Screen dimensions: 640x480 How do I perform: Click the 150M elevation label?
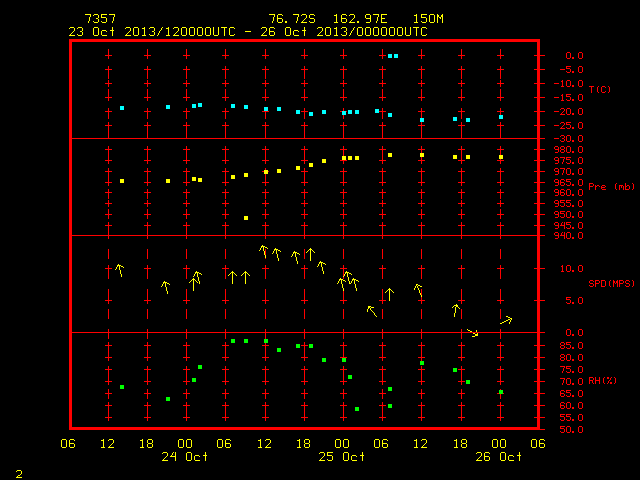pos(428,19)
